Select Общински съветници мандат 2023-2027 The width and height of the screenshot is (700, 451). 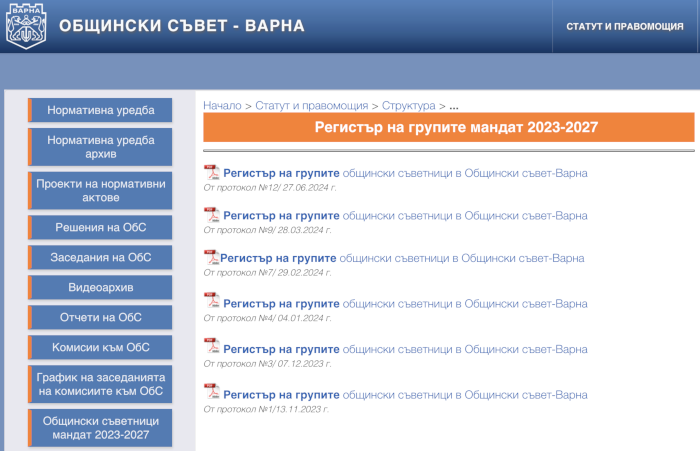click(100, 428)
